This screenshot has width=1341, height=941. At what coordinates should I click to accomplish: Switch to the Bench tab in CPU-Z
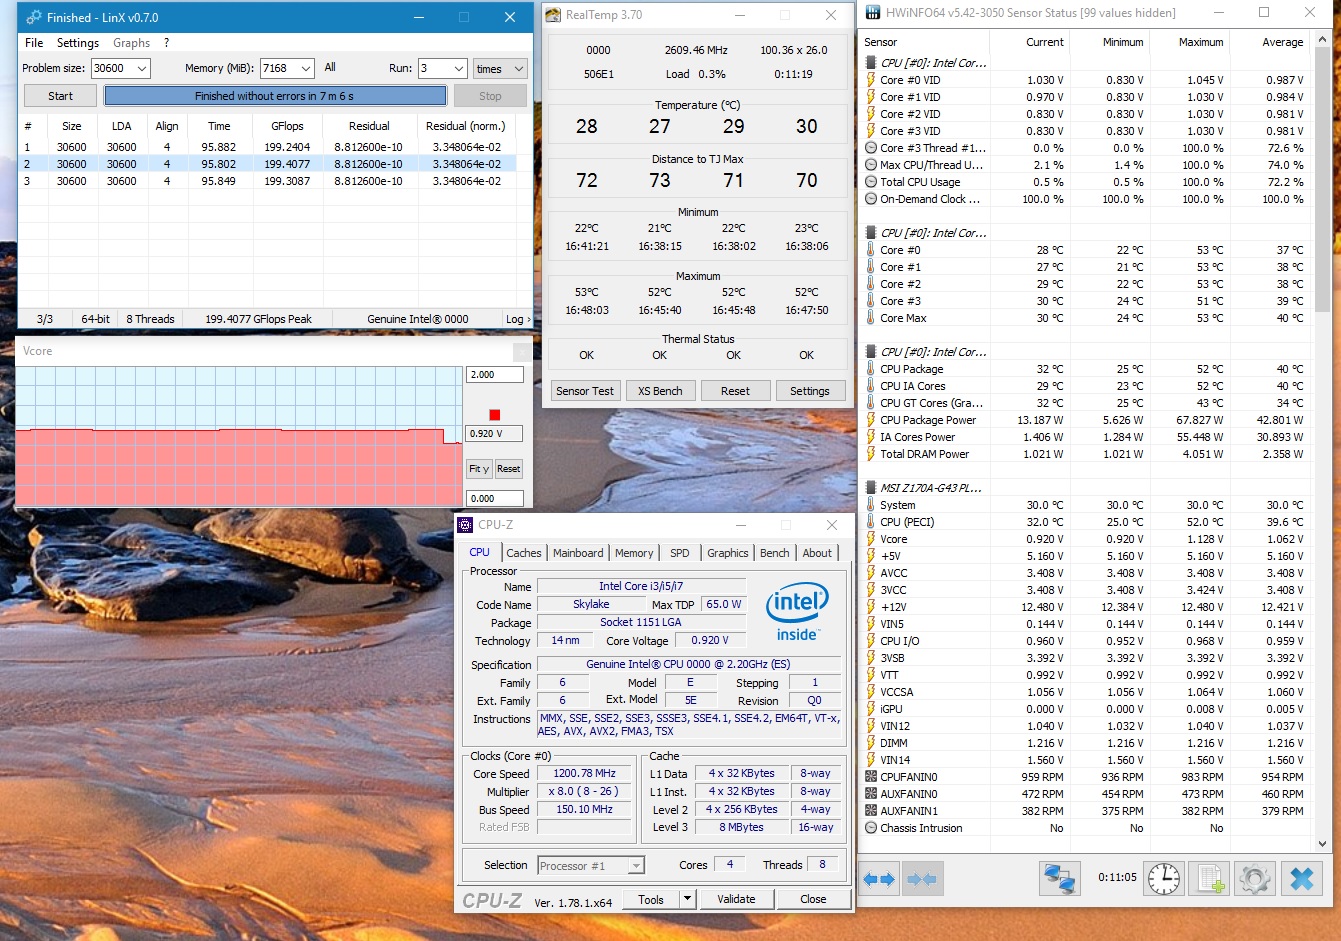[x=775, y=553]
